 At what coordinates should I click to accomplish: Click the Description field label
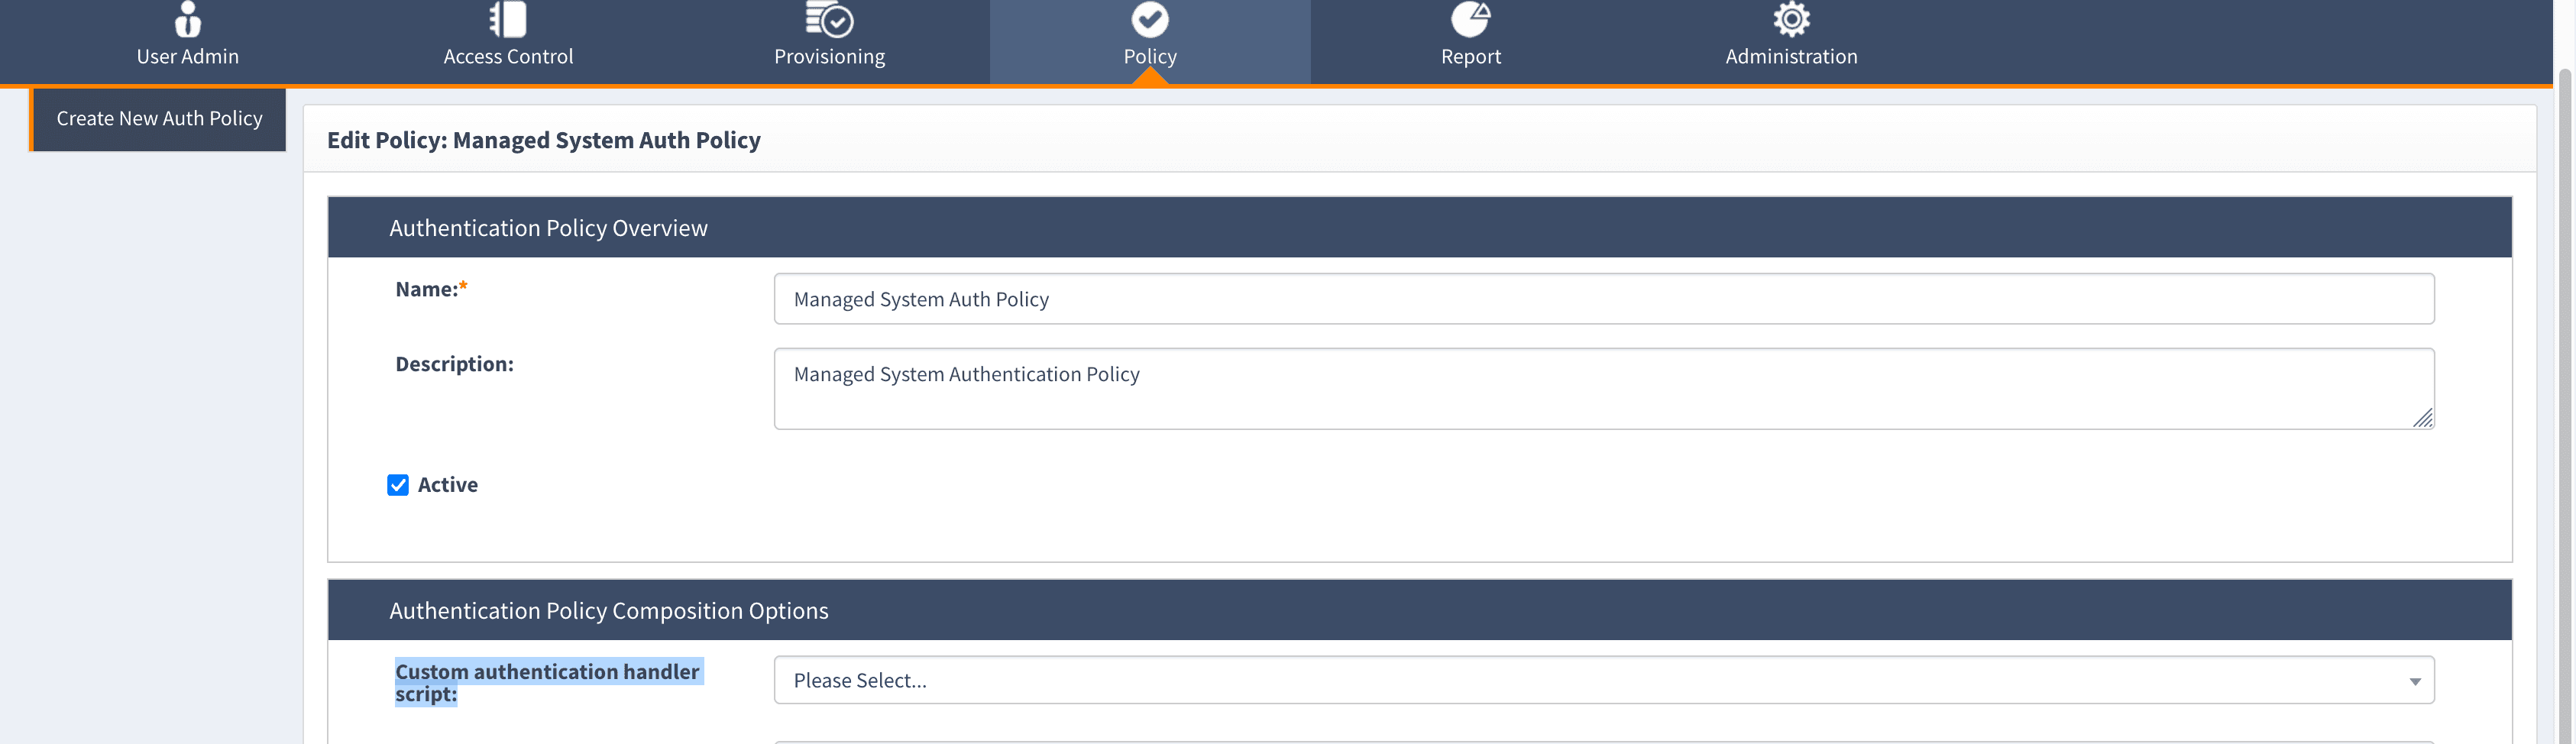point(454,364)
